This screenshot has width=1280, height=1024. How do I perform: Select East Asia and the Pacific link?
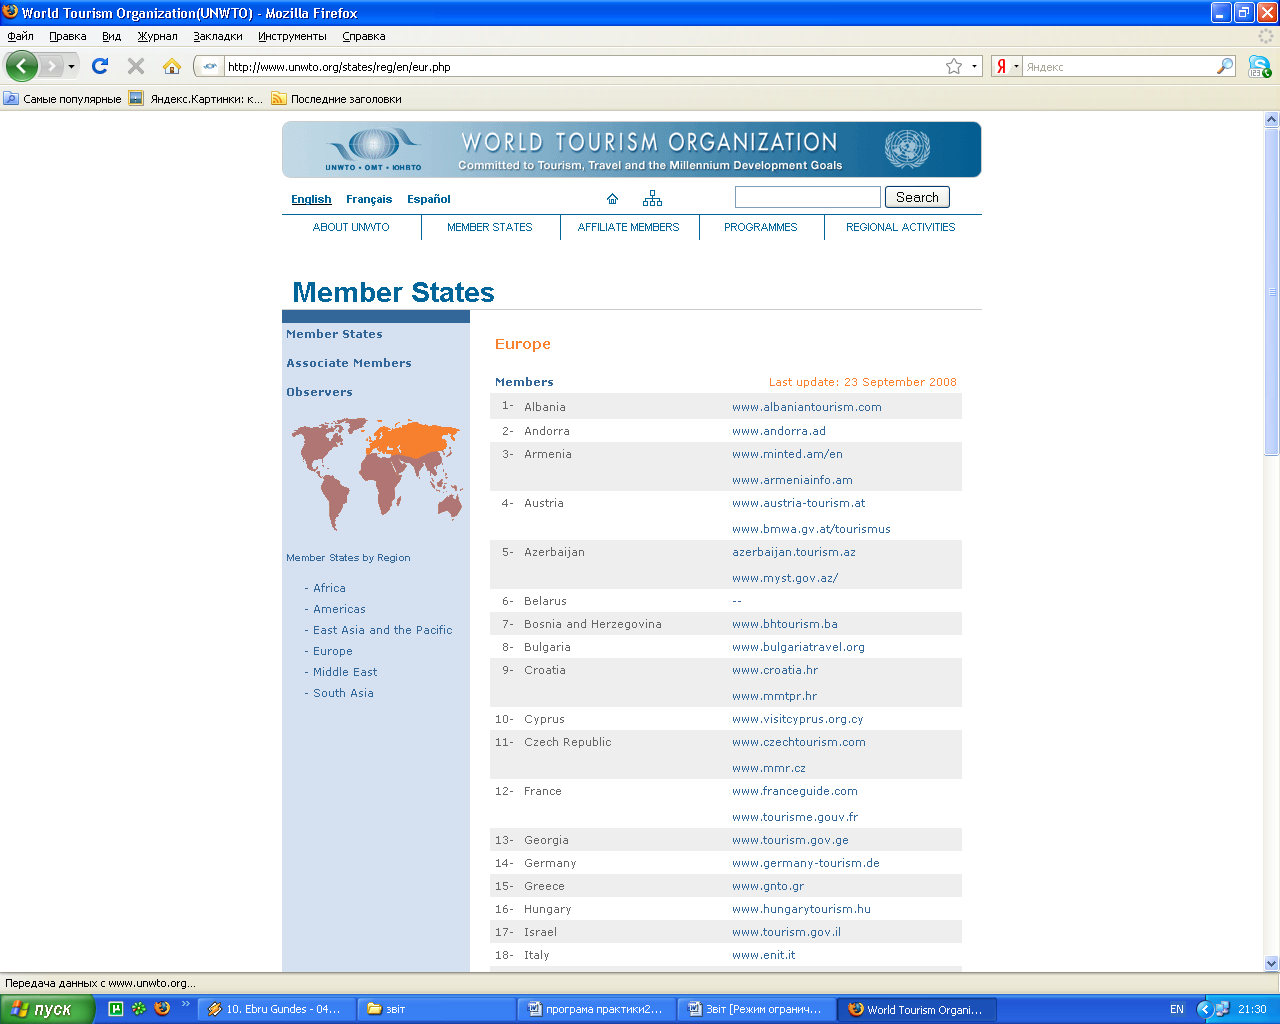pyautogui.click(x=382, y=630)
